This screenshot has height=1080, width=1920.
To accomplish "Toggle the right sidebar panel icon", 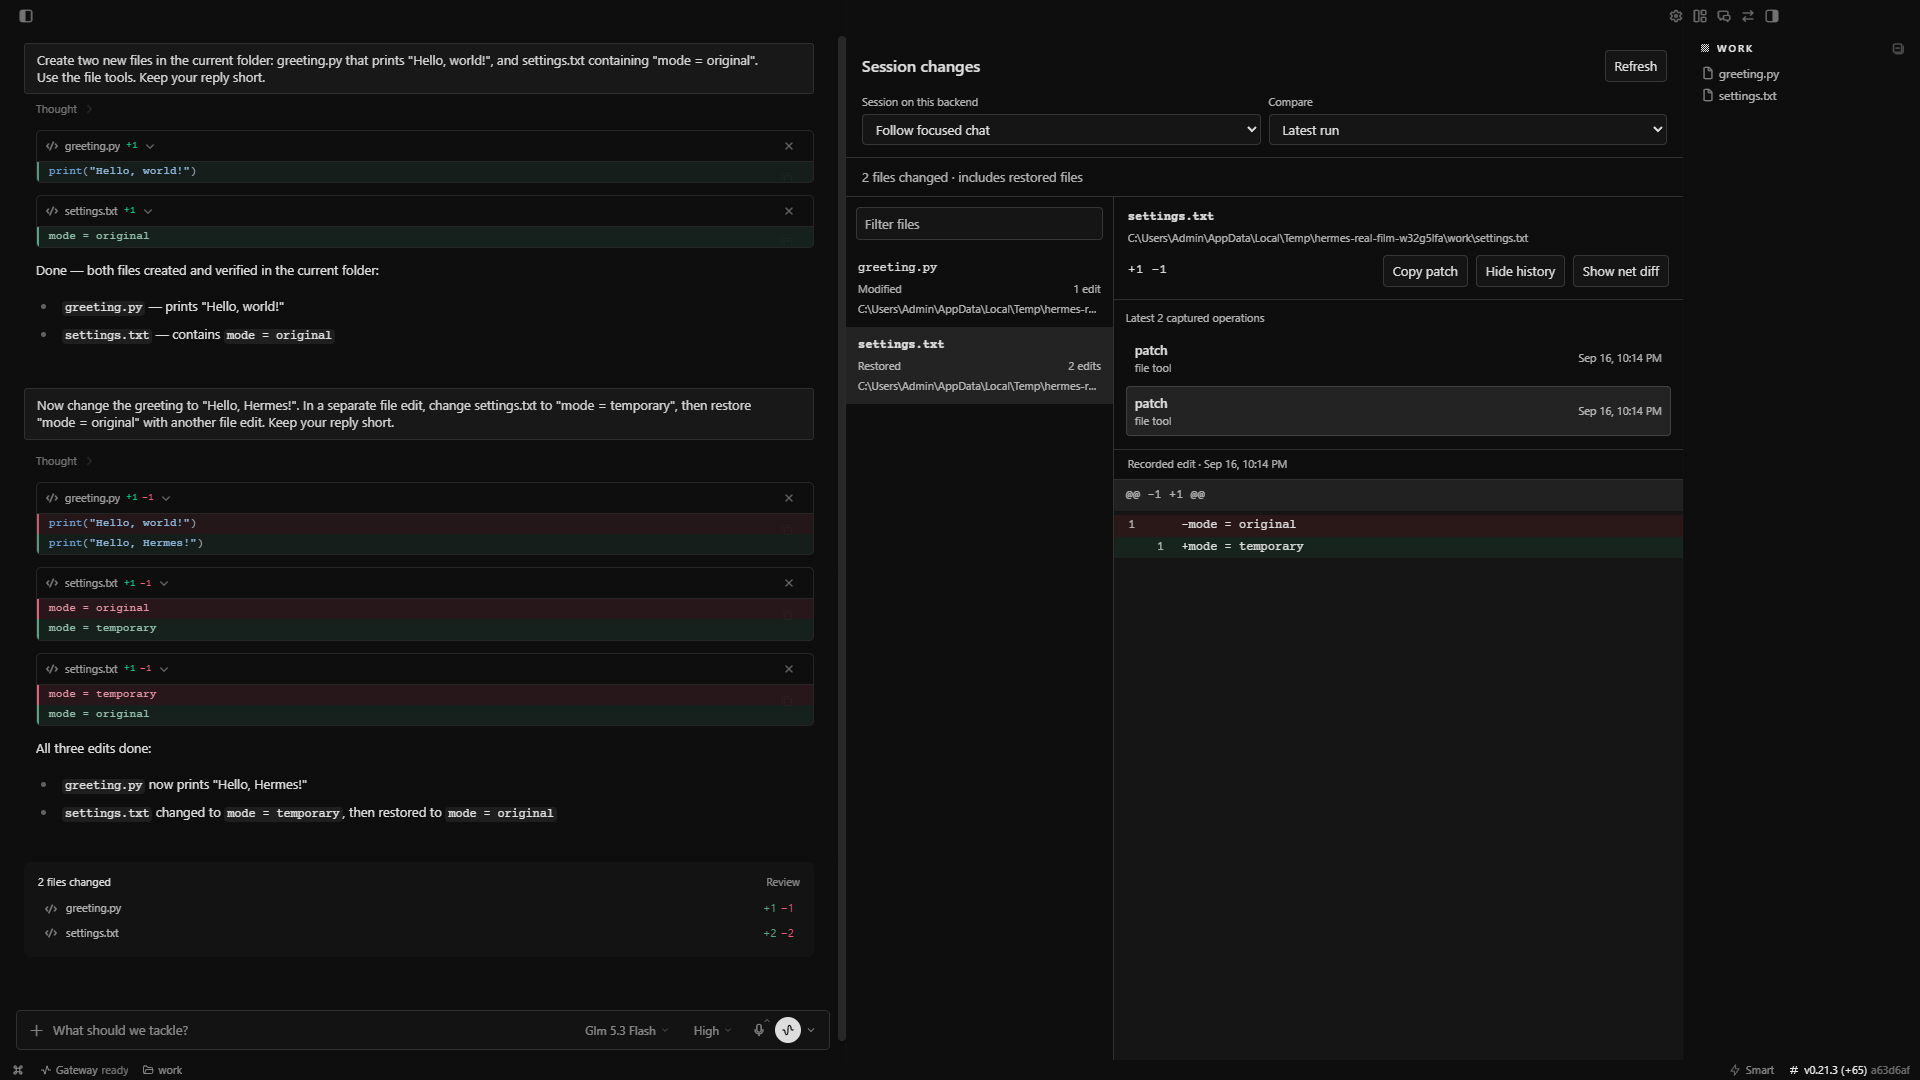I will point(1772,16).
